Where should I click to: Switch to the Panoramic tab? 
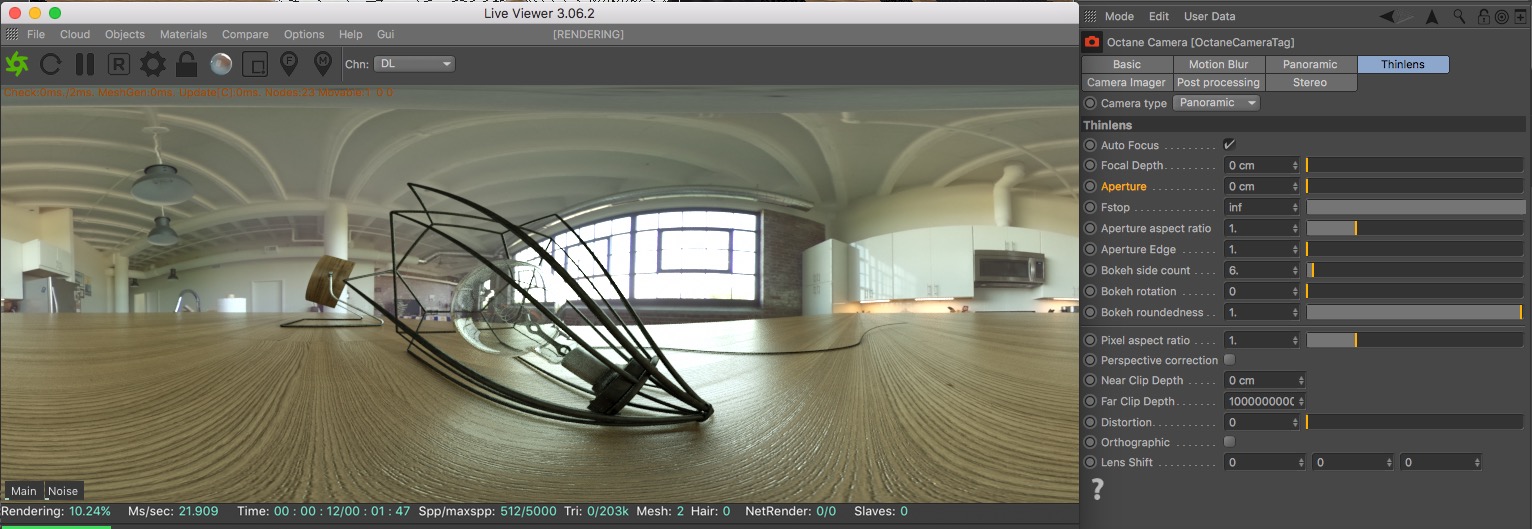[1310, 64]
